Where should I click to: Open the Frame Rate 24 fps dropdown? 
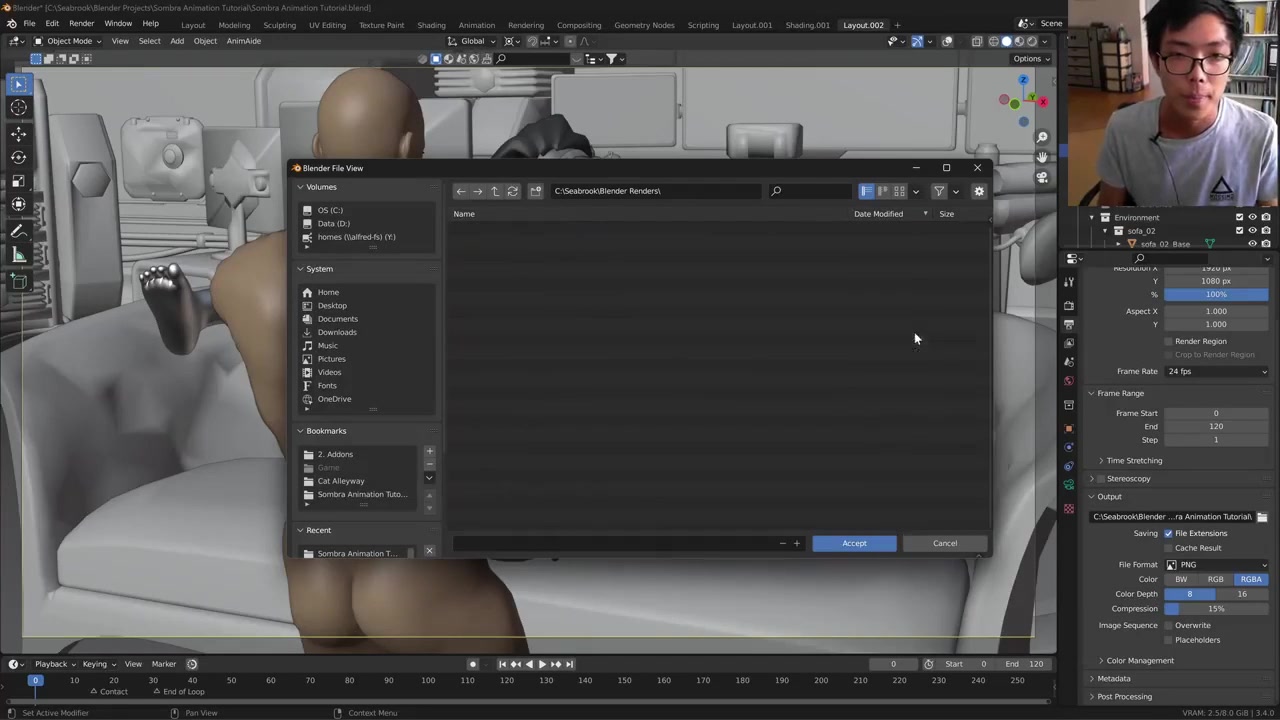[x=1216, y=371]
